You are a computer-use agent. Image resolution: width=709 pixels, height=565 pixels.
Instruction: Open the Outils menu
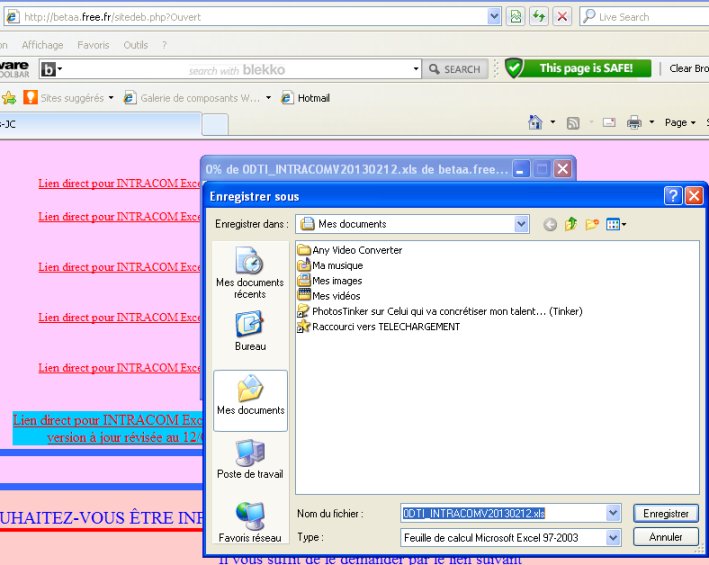click(136, 45)
